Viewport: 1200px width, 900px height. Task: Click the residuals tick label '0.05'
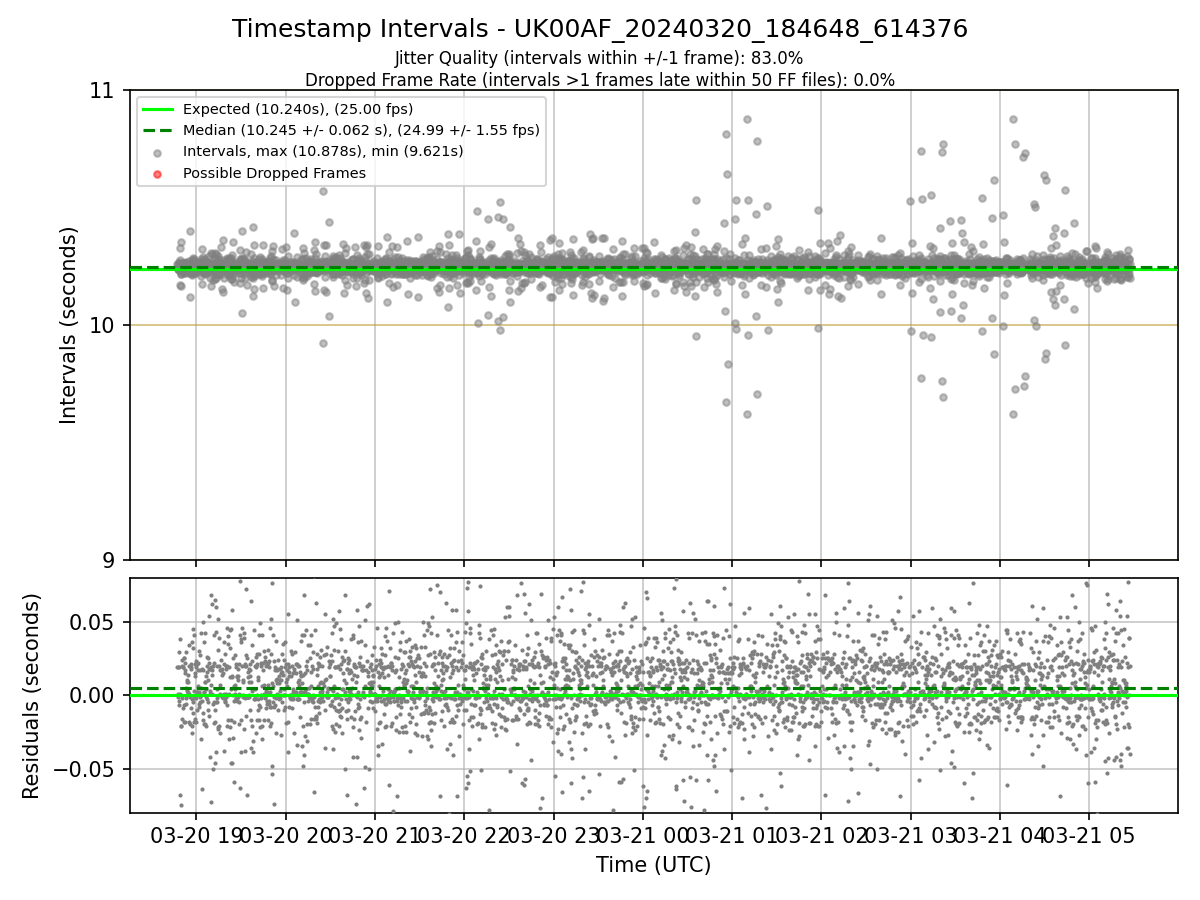tap(93, 622)
